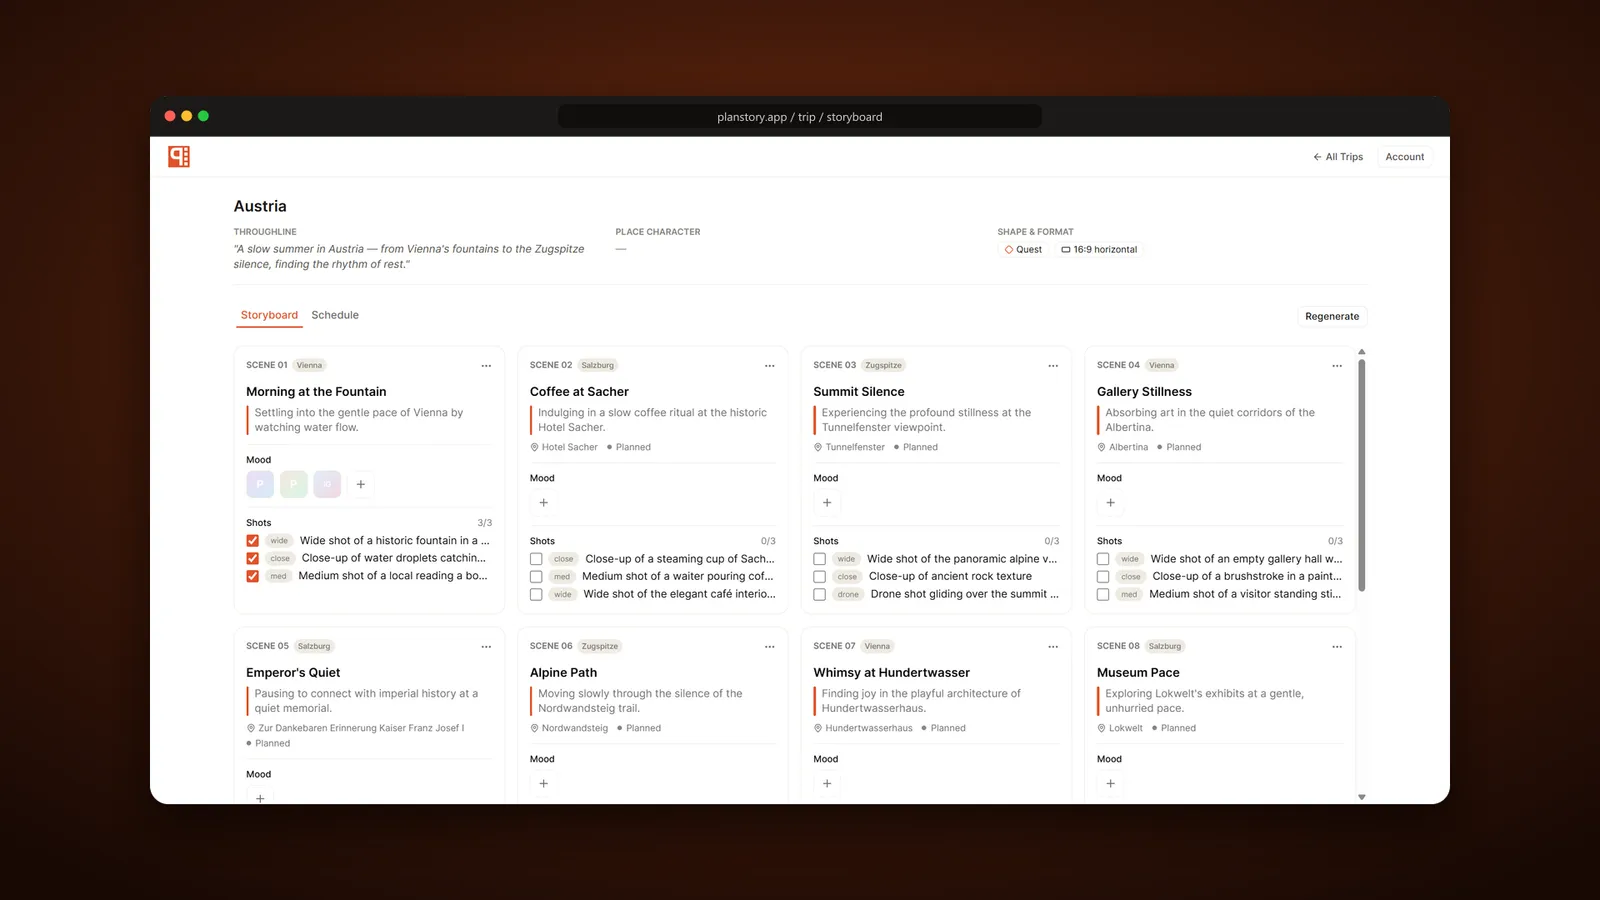This screenshot has width=1600, height=900.
Task: Open the Scene 03 more options menu
Action: click(x=1053, y=366)
